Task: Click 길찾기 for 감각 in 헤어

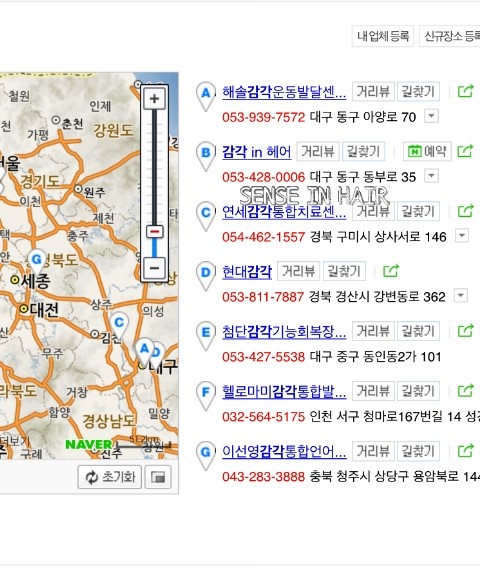Action: click(x=363, y=151)
